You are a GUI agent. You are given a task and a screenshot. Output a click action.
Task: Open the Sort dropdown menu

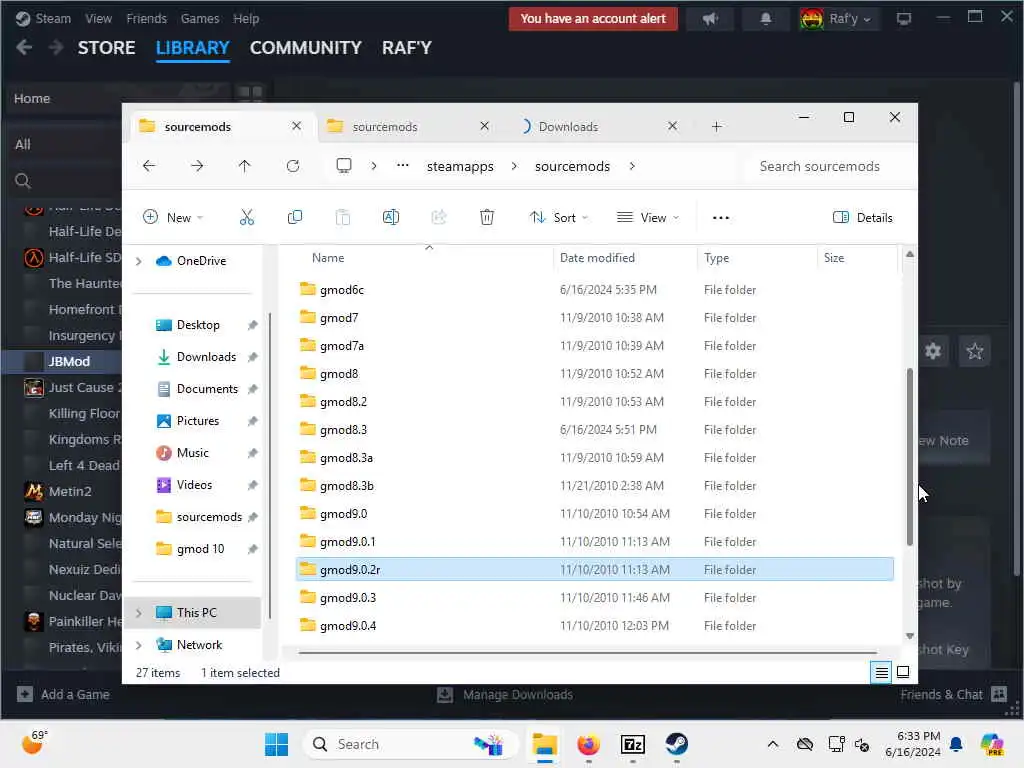559,217
